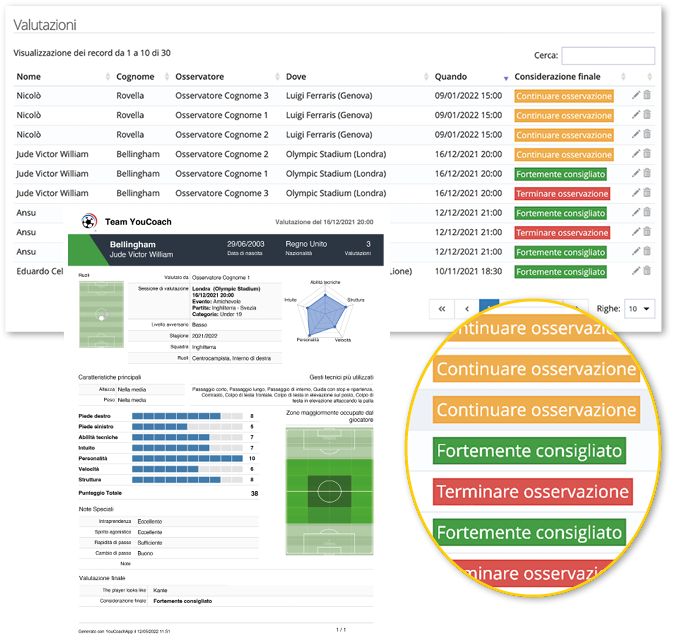Screen dimensions: 673x644
Task: Delete the evaluation dated 10/11/2021 18:30
Action: (x=647, y=271)
